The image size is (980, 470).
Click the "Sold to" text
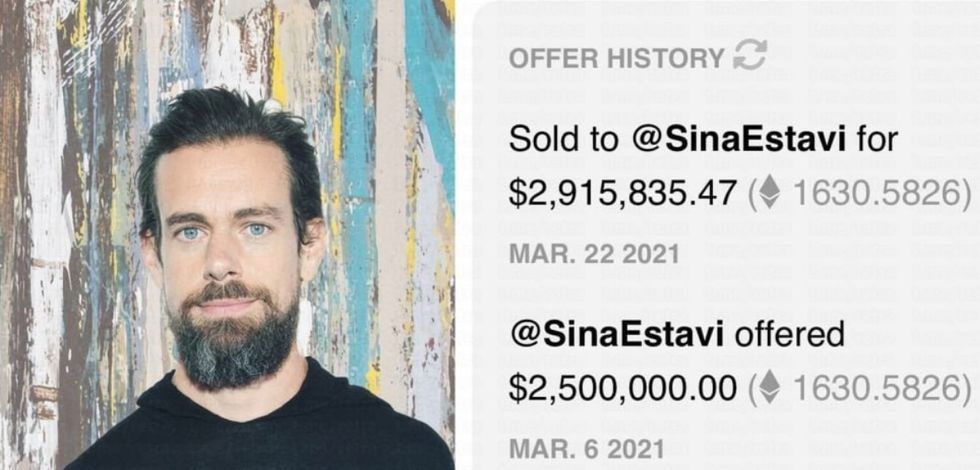[x=563, y=140]
